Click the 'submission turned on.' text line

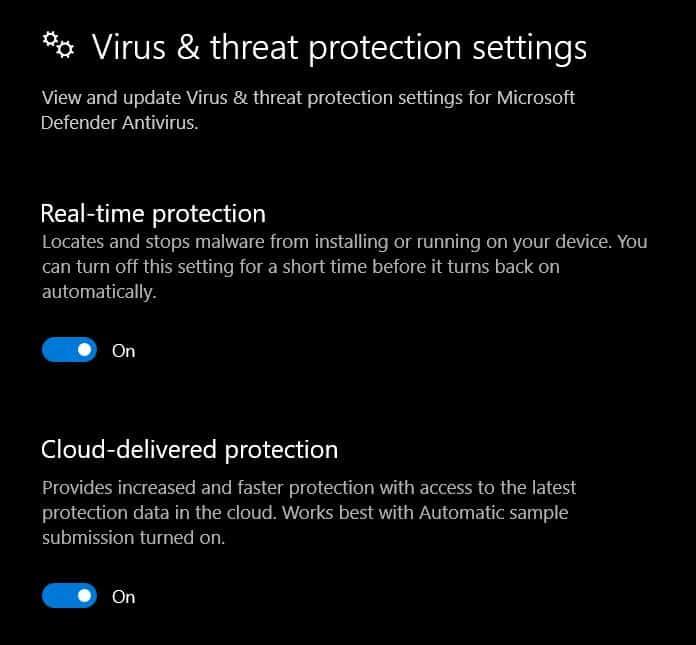(133, 538)
